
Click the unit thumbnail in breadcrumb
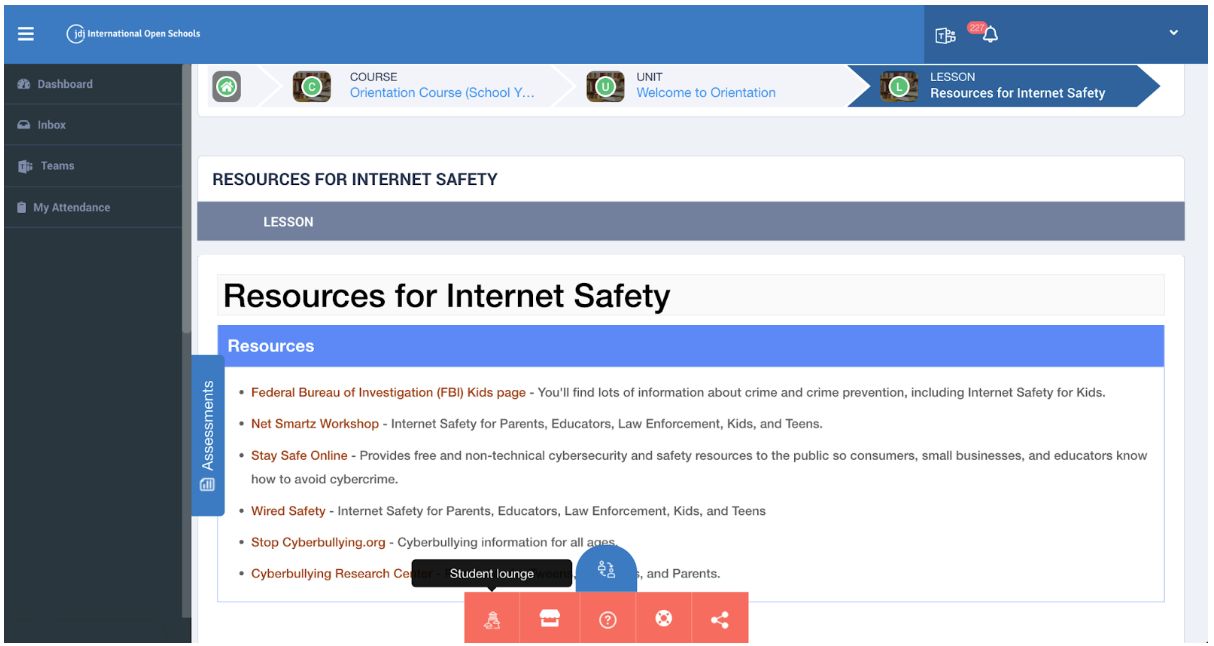[605, 87]
